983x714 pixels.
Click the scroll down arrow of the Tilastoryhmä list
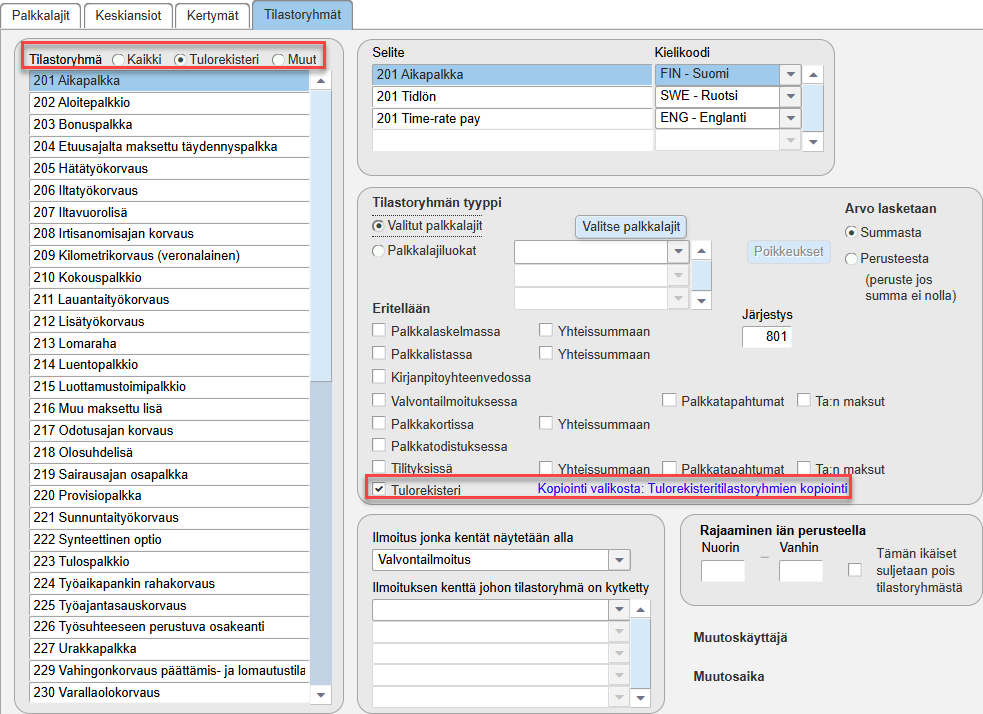pos(320,694)
